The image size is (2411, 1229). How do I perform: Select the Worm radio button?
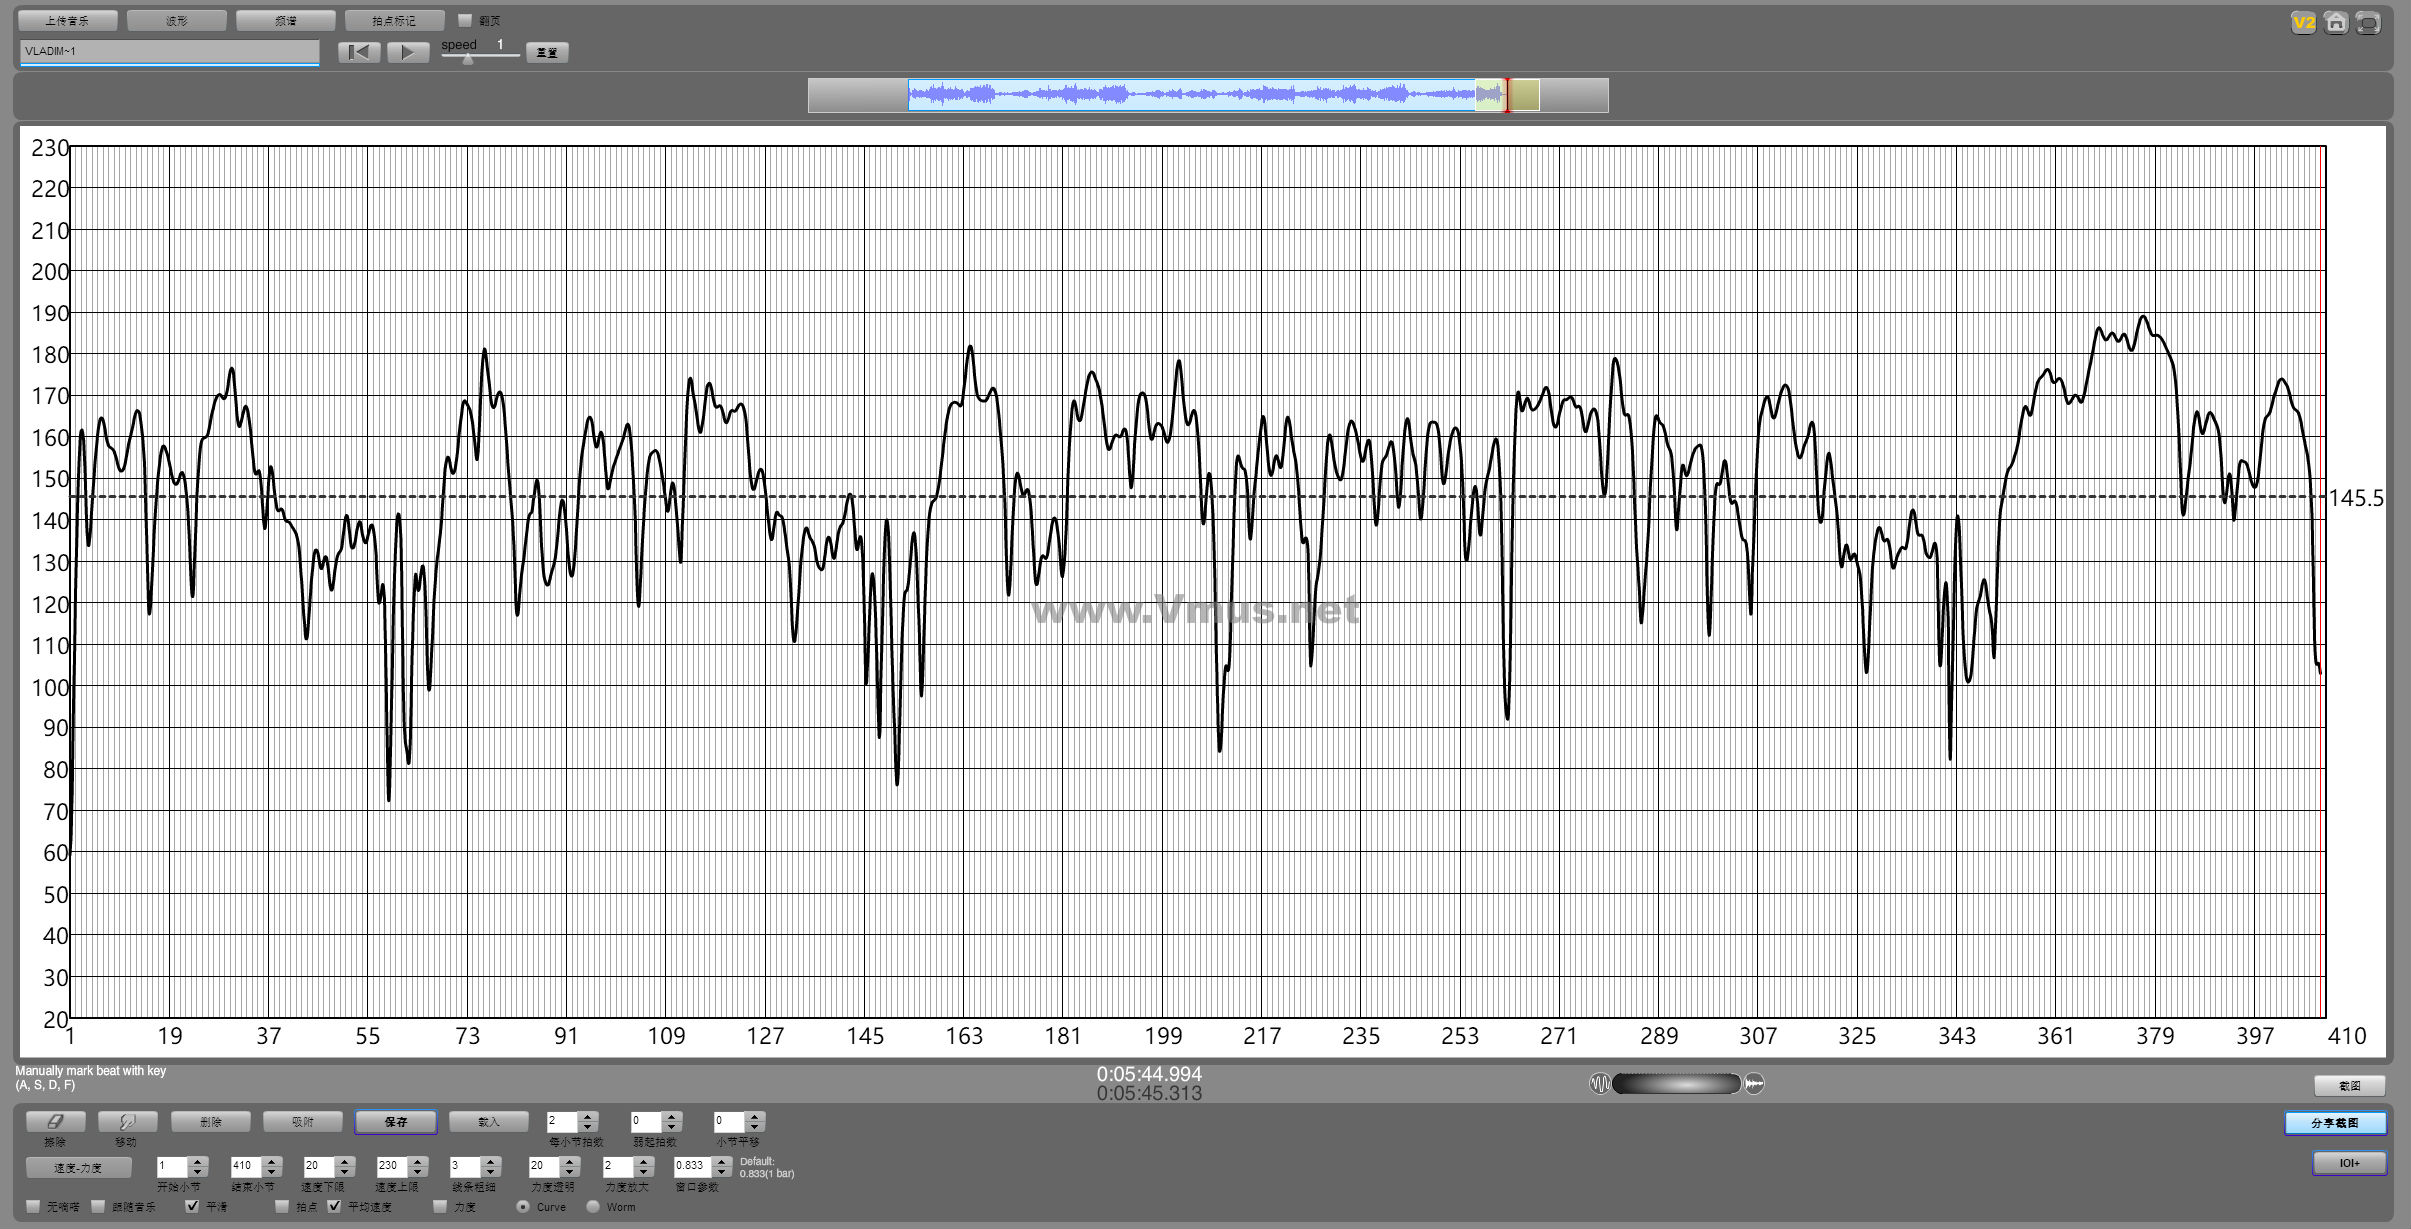tap(593, 1207)
